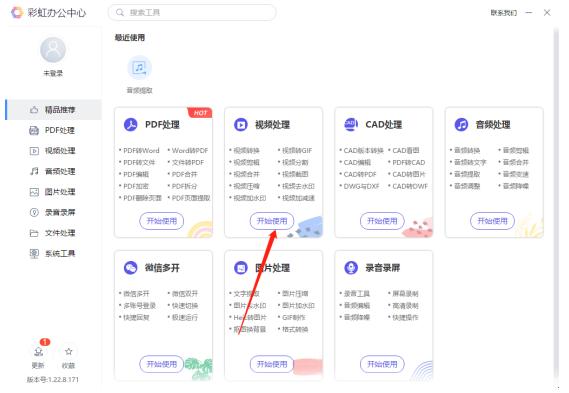Click PDF合并 in the PDF处理 list
Screen dimensions: 569x393
(x=184, y=174)
